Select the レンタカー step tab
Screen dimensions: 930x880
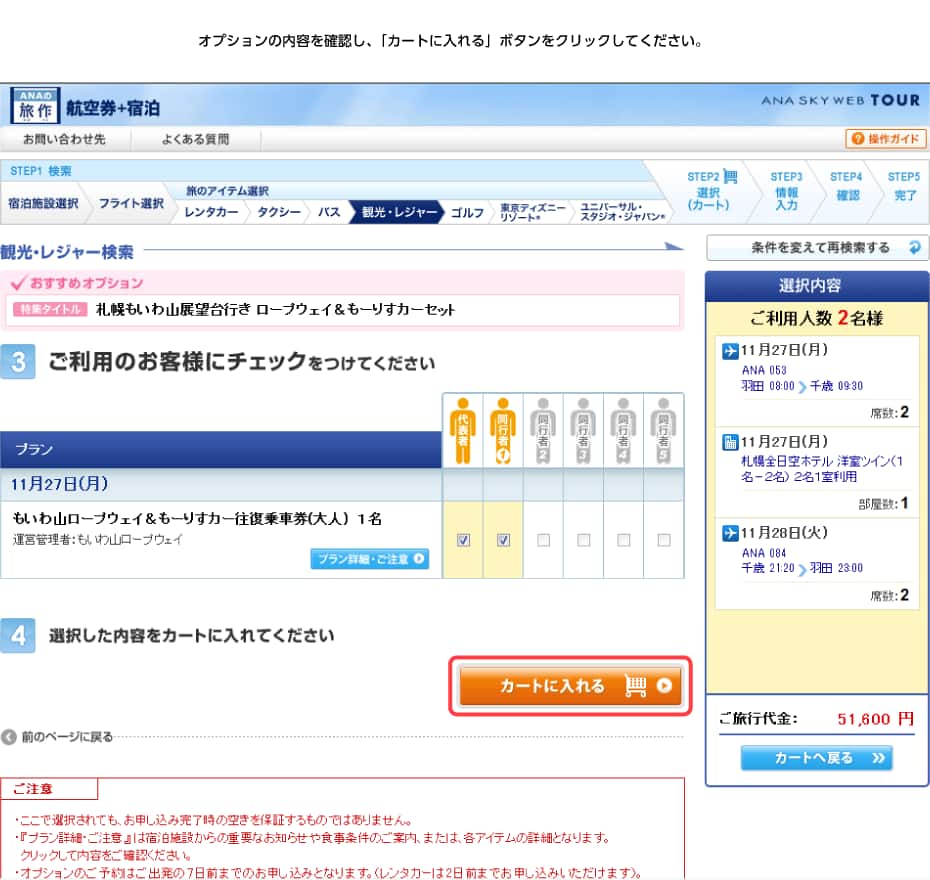(x=210, y=212)
